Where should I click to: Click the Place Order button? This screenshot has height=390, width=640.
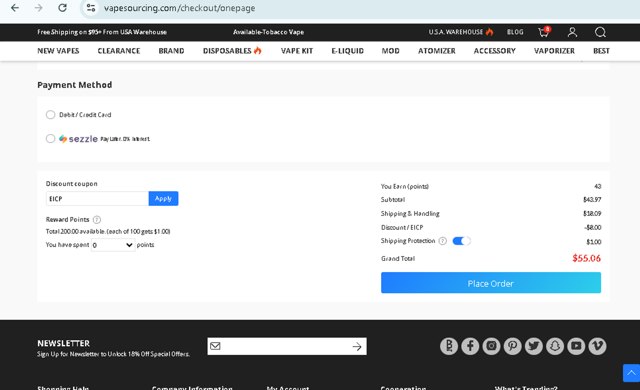(x=491, y=283)
